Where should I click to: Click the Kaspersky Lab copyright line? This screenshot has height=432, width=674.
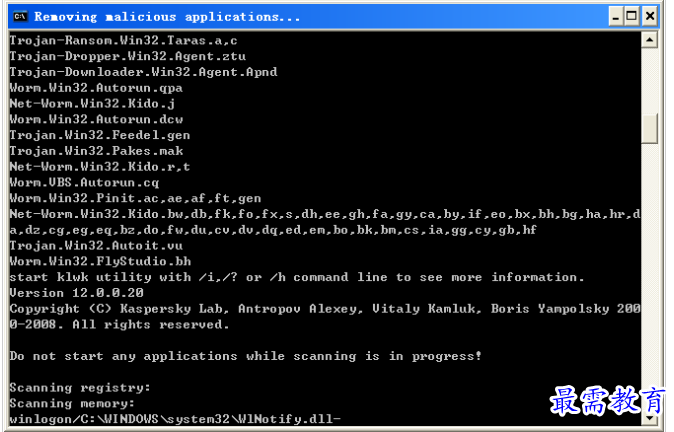click(325, 316)
